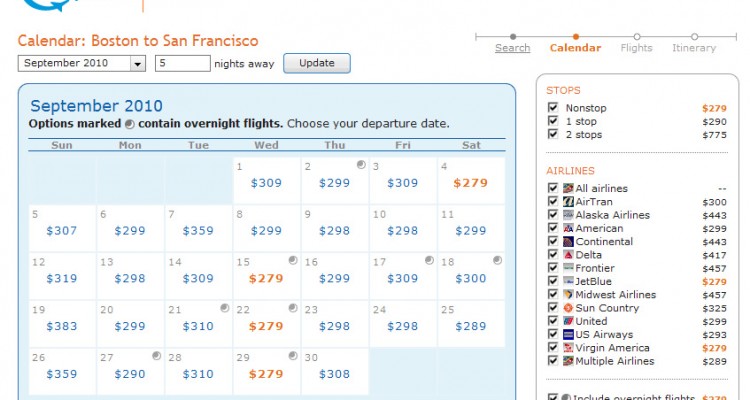Toggle the 2 stops checkbox
Screen dimensions: 750x400
tap(553, 135)
